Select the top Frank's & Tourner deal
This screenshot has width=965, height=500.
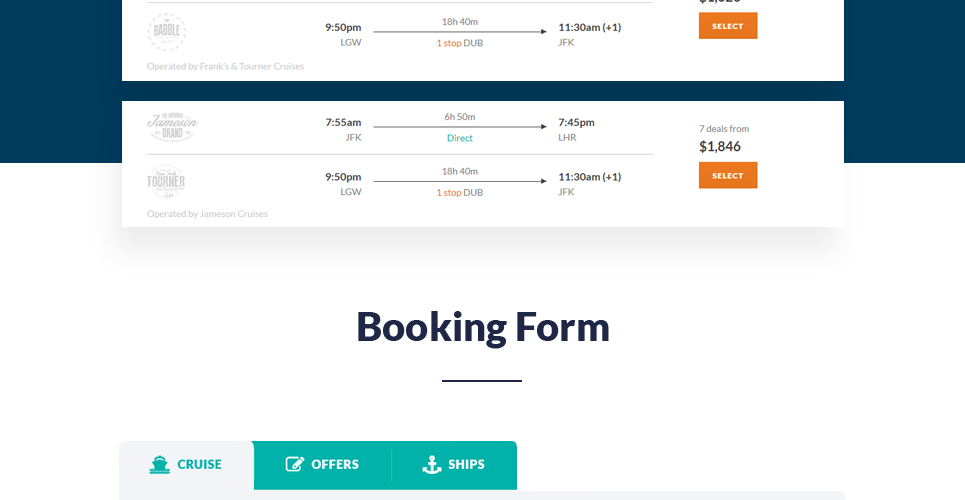point(728,26)
